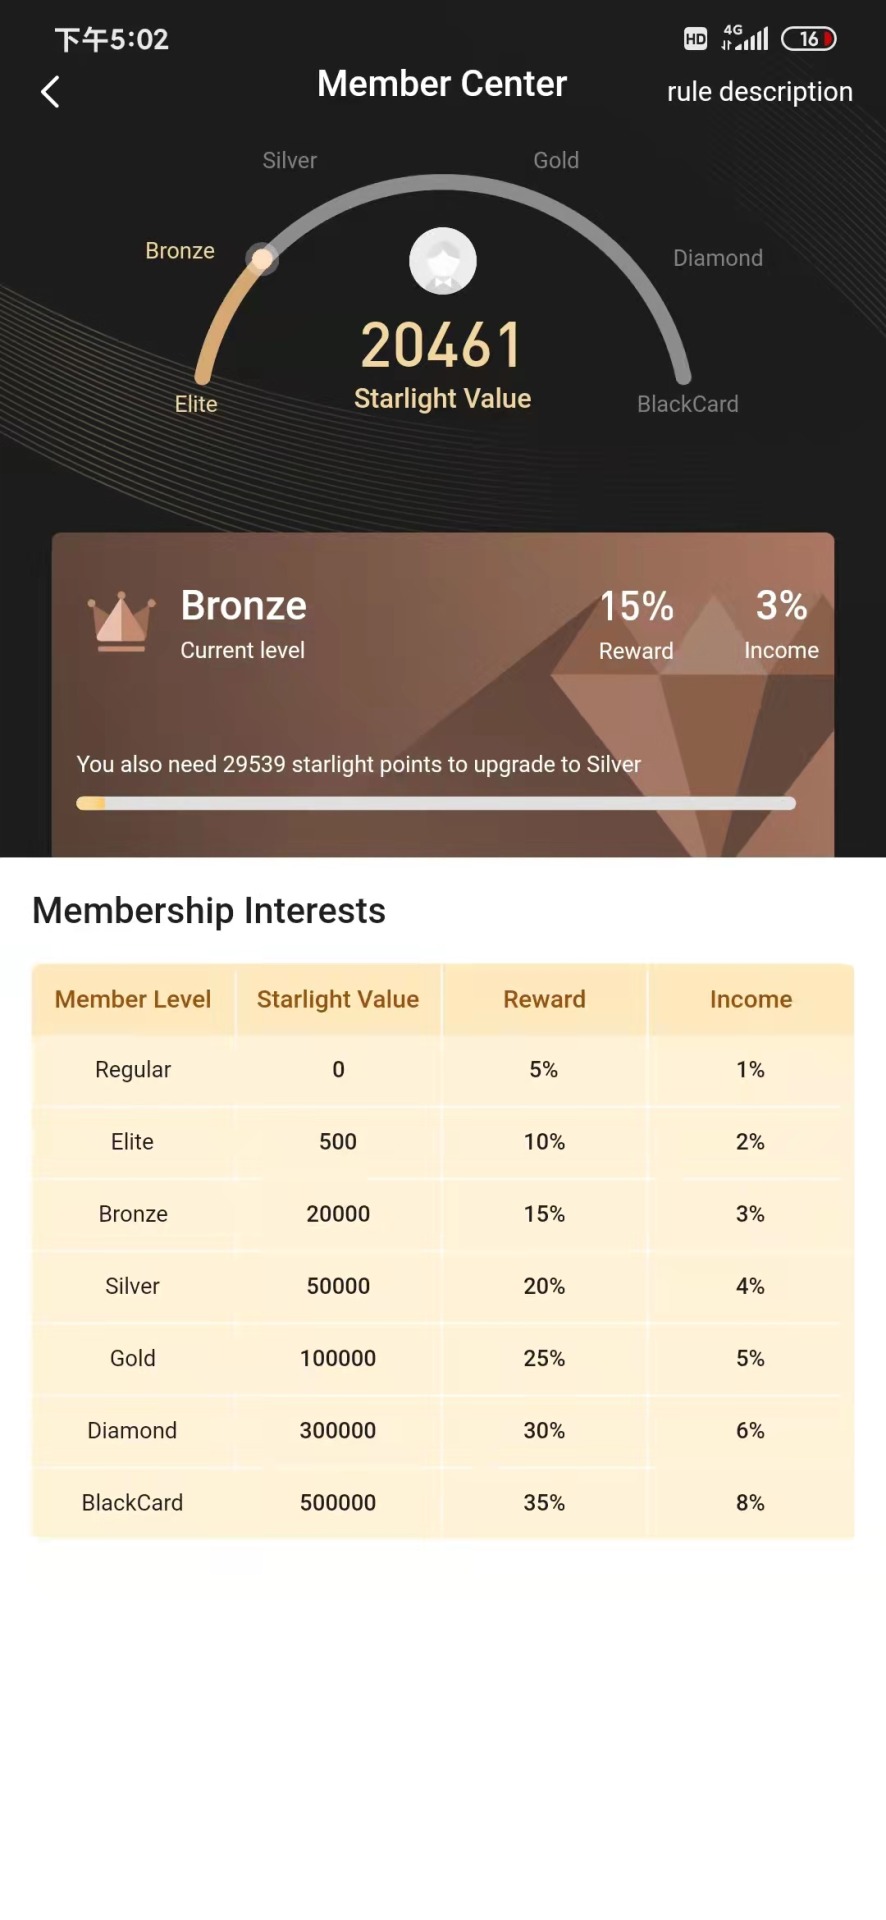Image resolution: width=886 pixels, height=1920 pixels.
Task: Go back using the top-left arrow
Action: pyautogui.click(x=50, y=92)
